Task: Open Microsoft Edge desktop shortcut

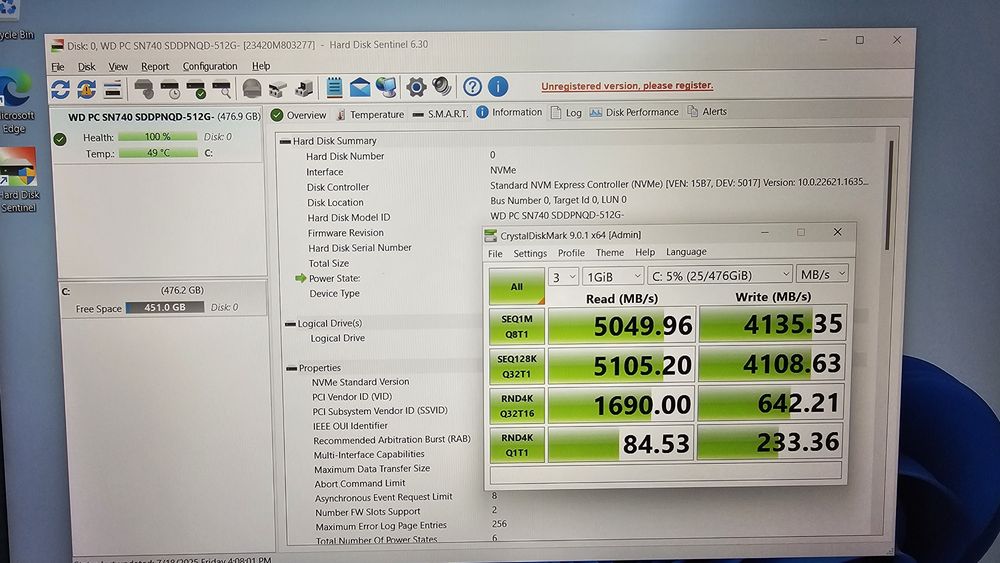Action: [17, 101]
